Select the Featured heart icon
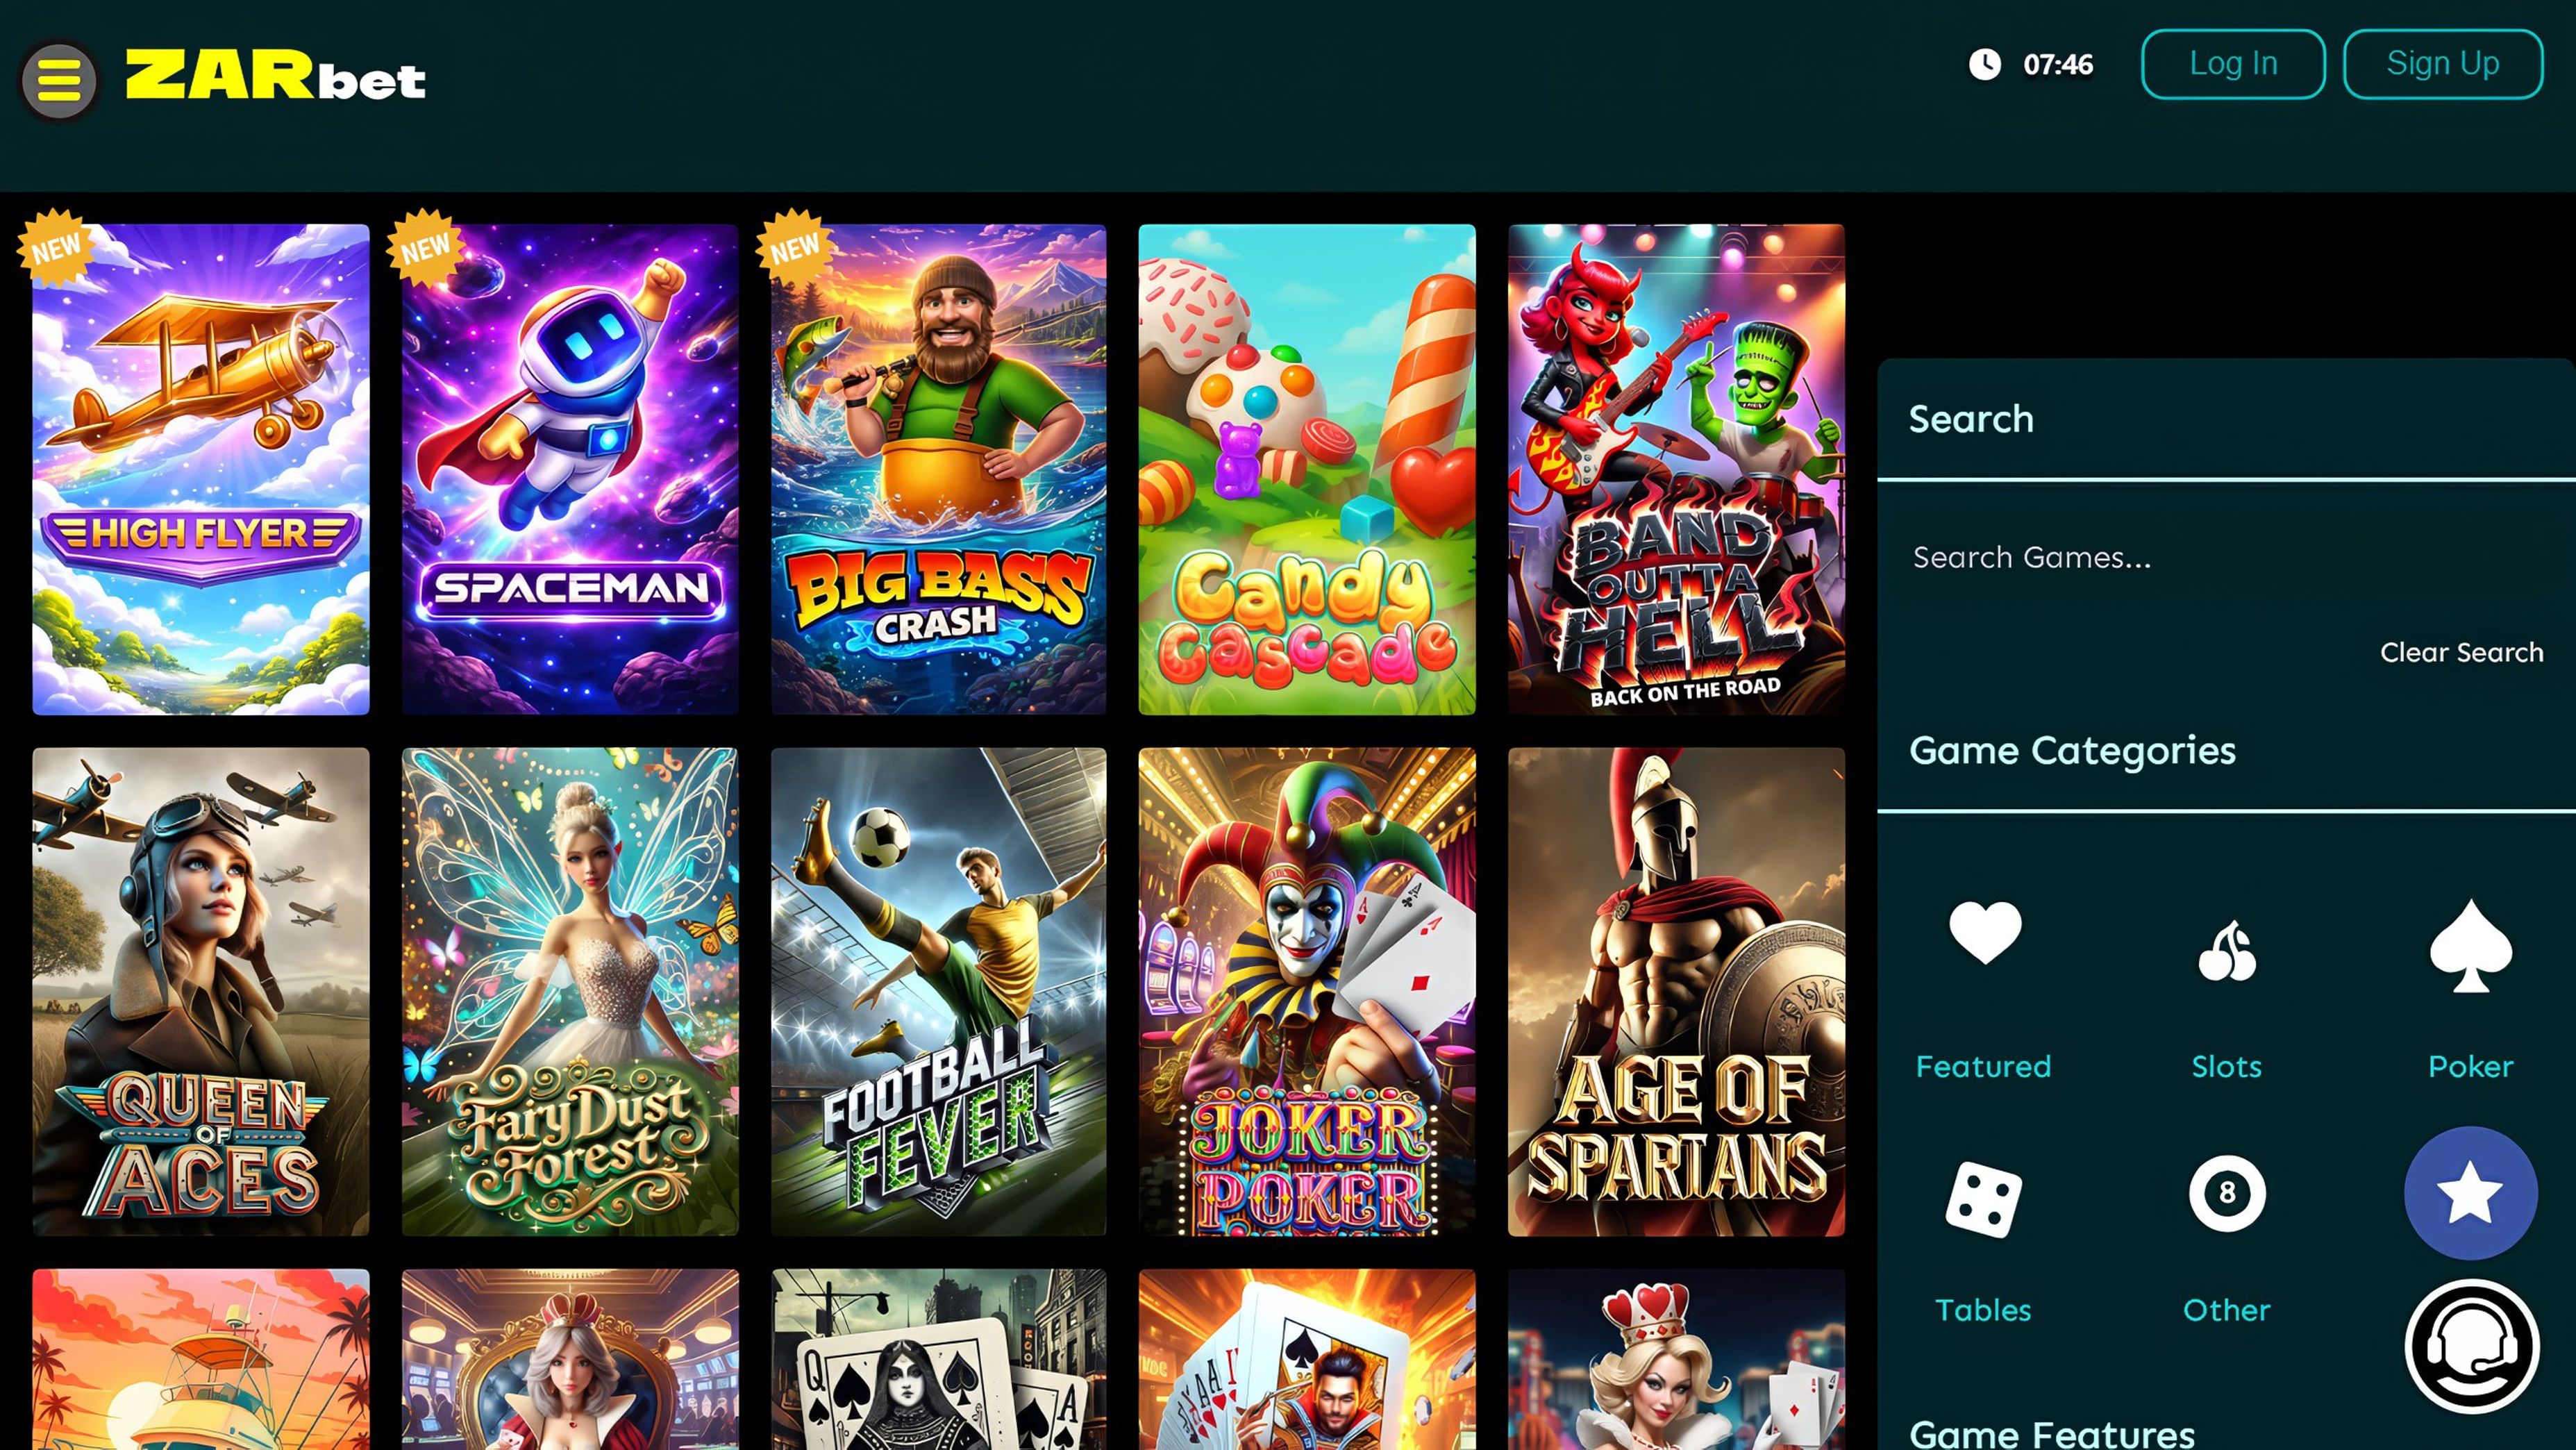The height and width of the screenshot is (1450, 2576). tap(1985, 932)
